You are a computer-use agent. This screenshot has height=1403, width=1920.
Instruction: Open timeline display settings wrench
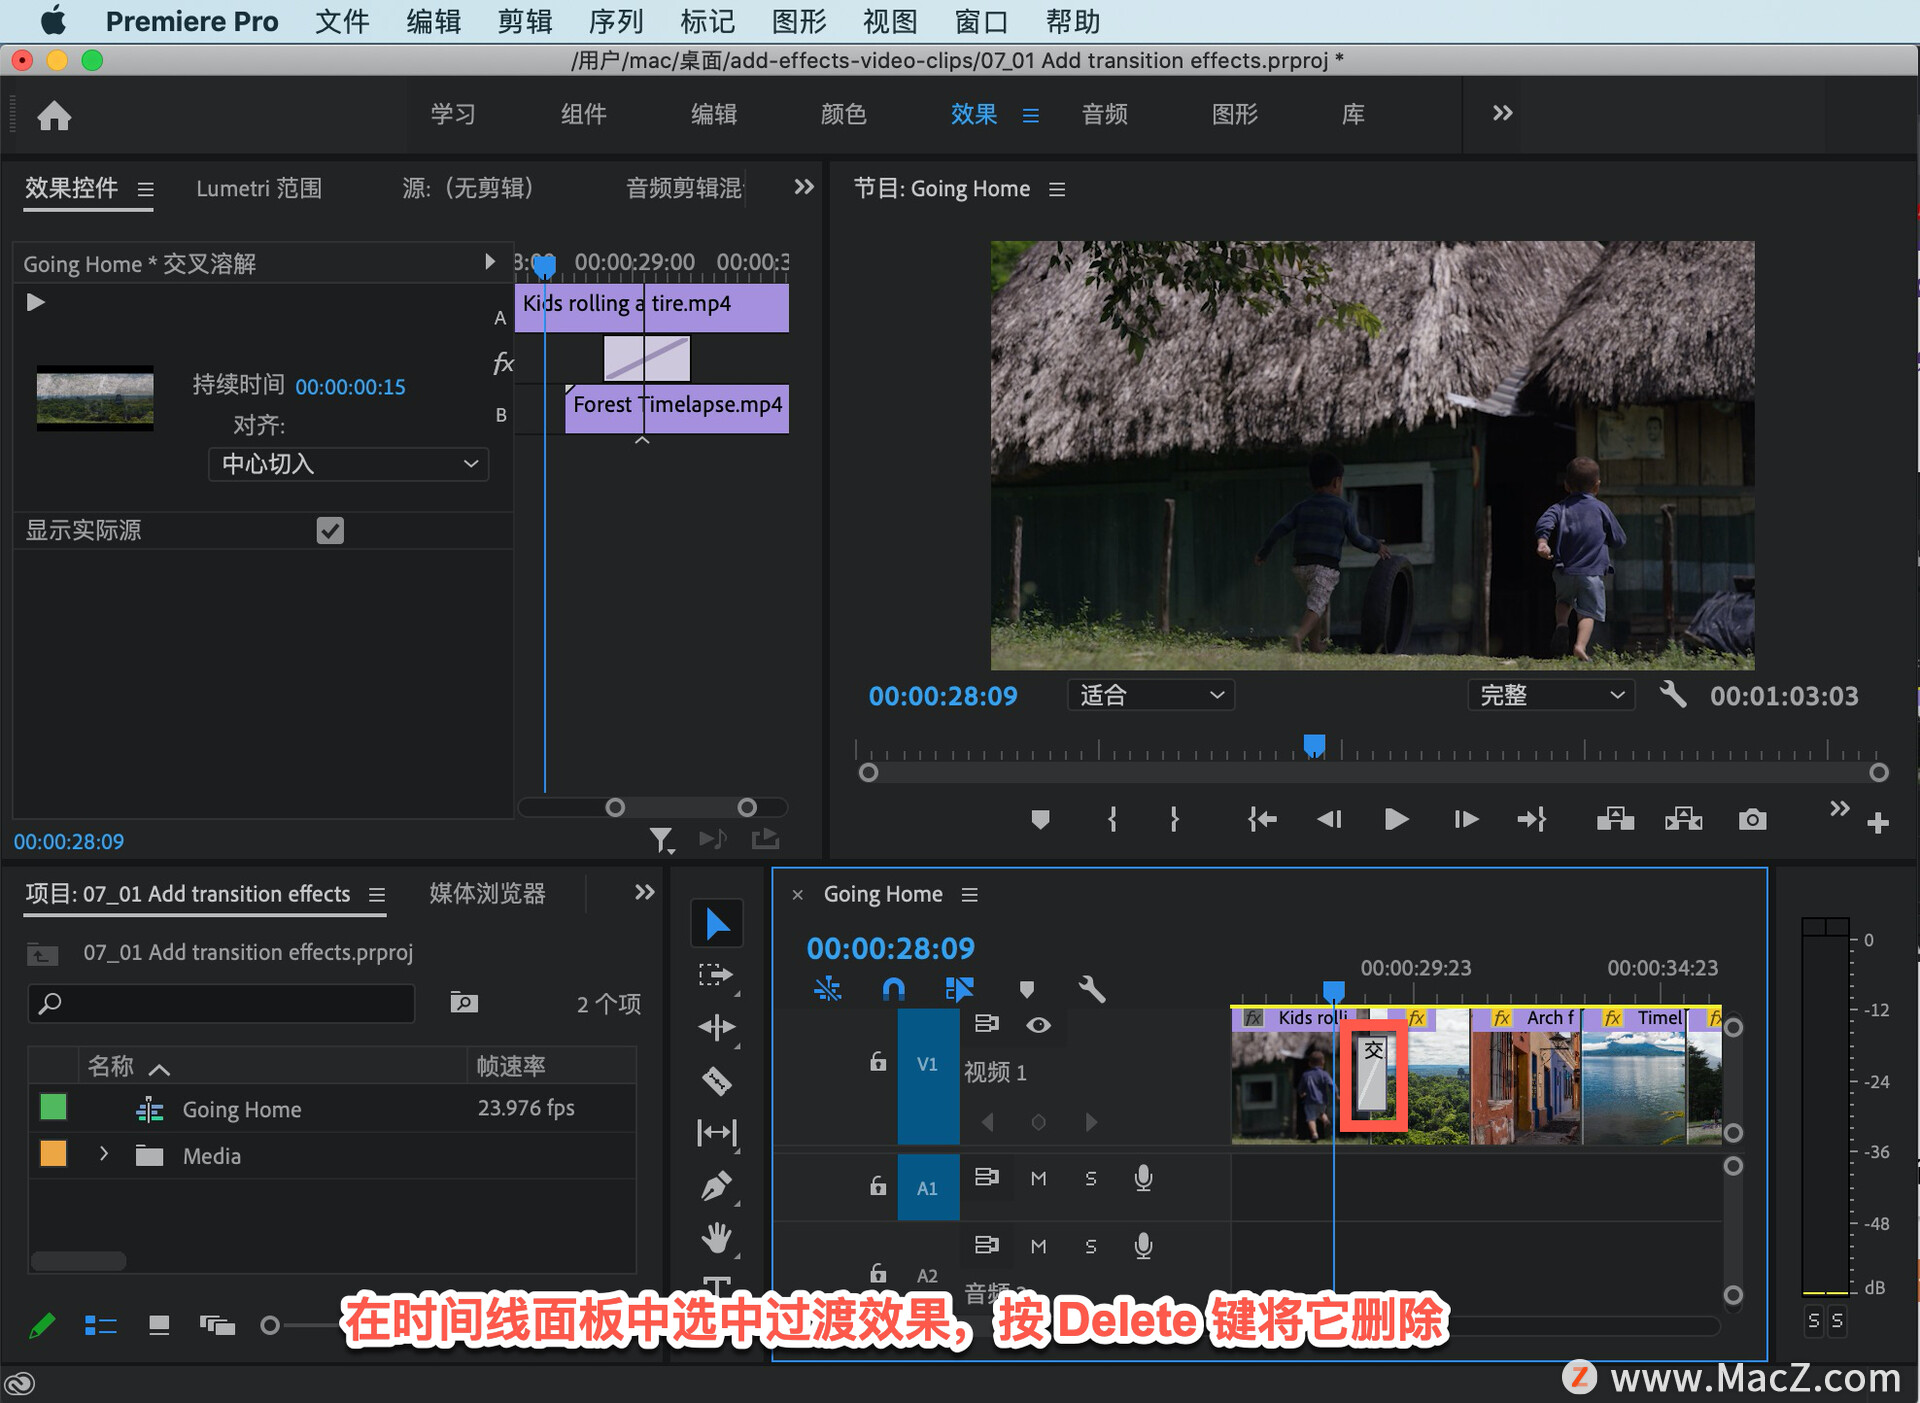[x=1091, y=990]
